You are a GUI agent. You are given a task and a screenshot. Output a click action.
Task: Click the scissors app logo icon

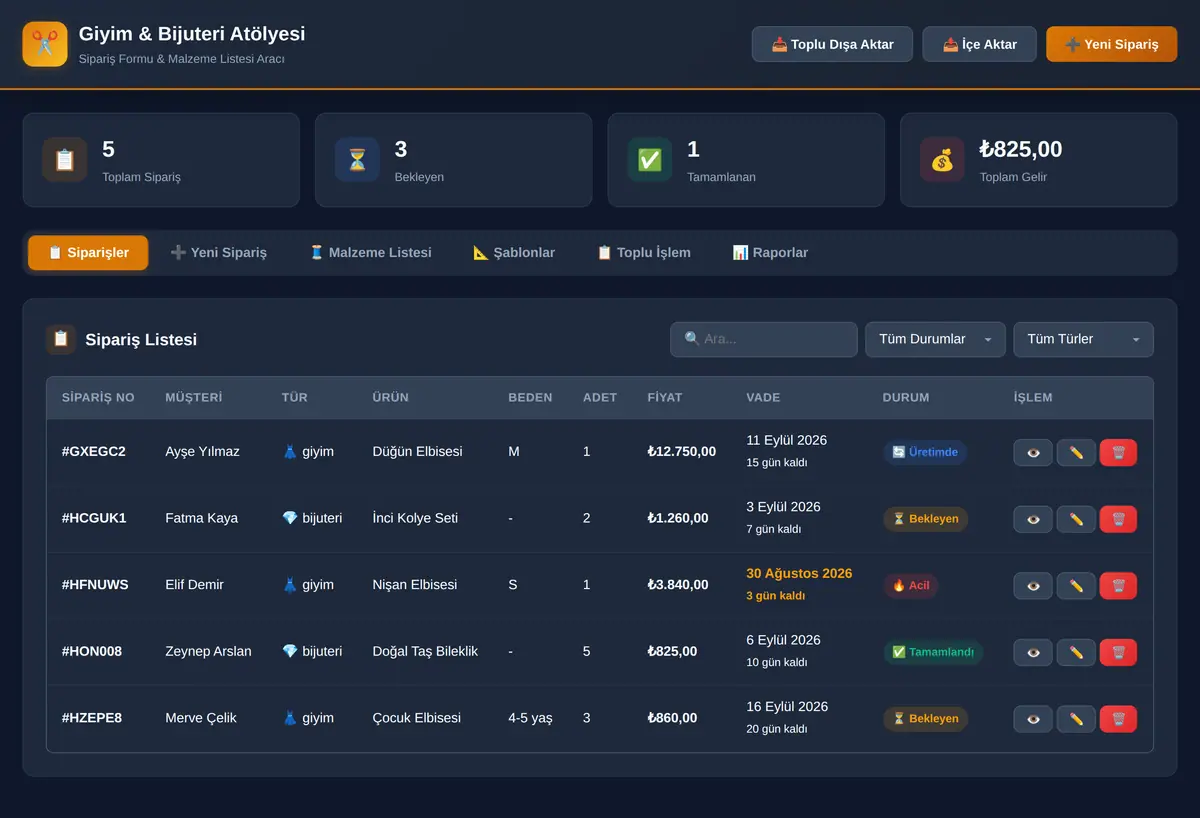[x=45, y=44]
